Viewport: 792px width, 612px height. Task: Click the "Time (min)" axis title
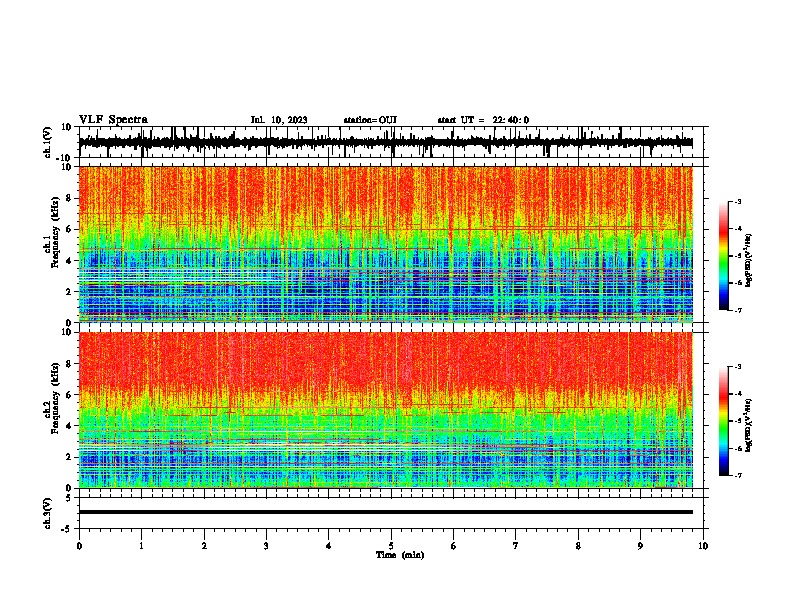400,555
